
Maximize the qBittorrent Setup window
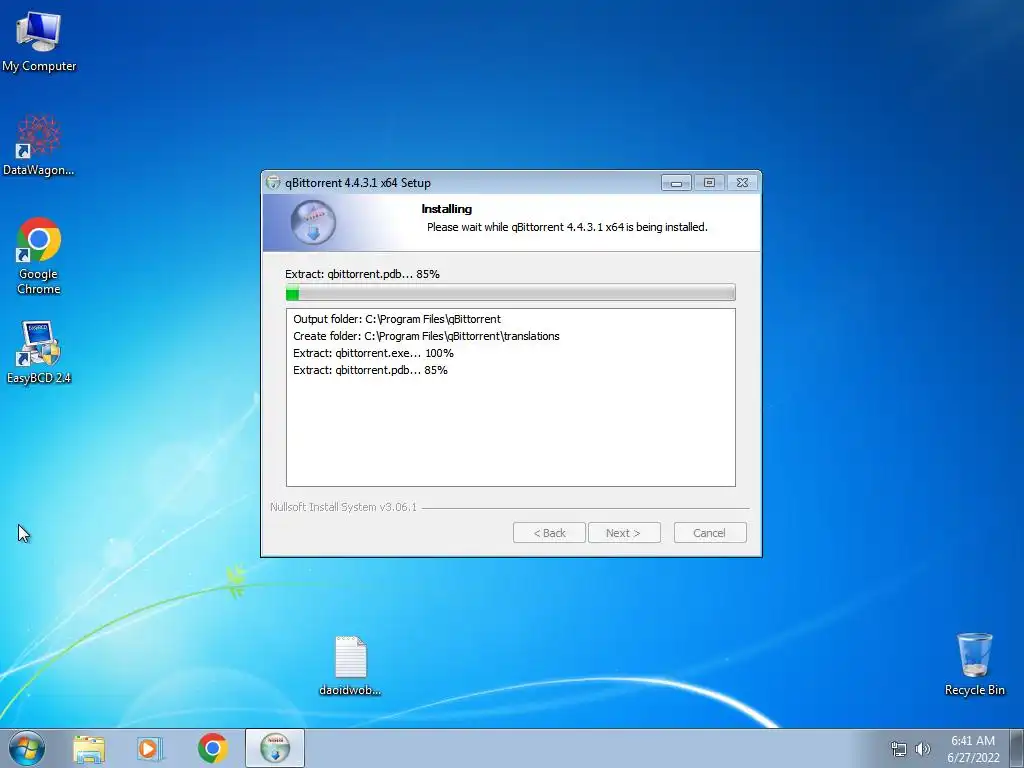(709, 183)
